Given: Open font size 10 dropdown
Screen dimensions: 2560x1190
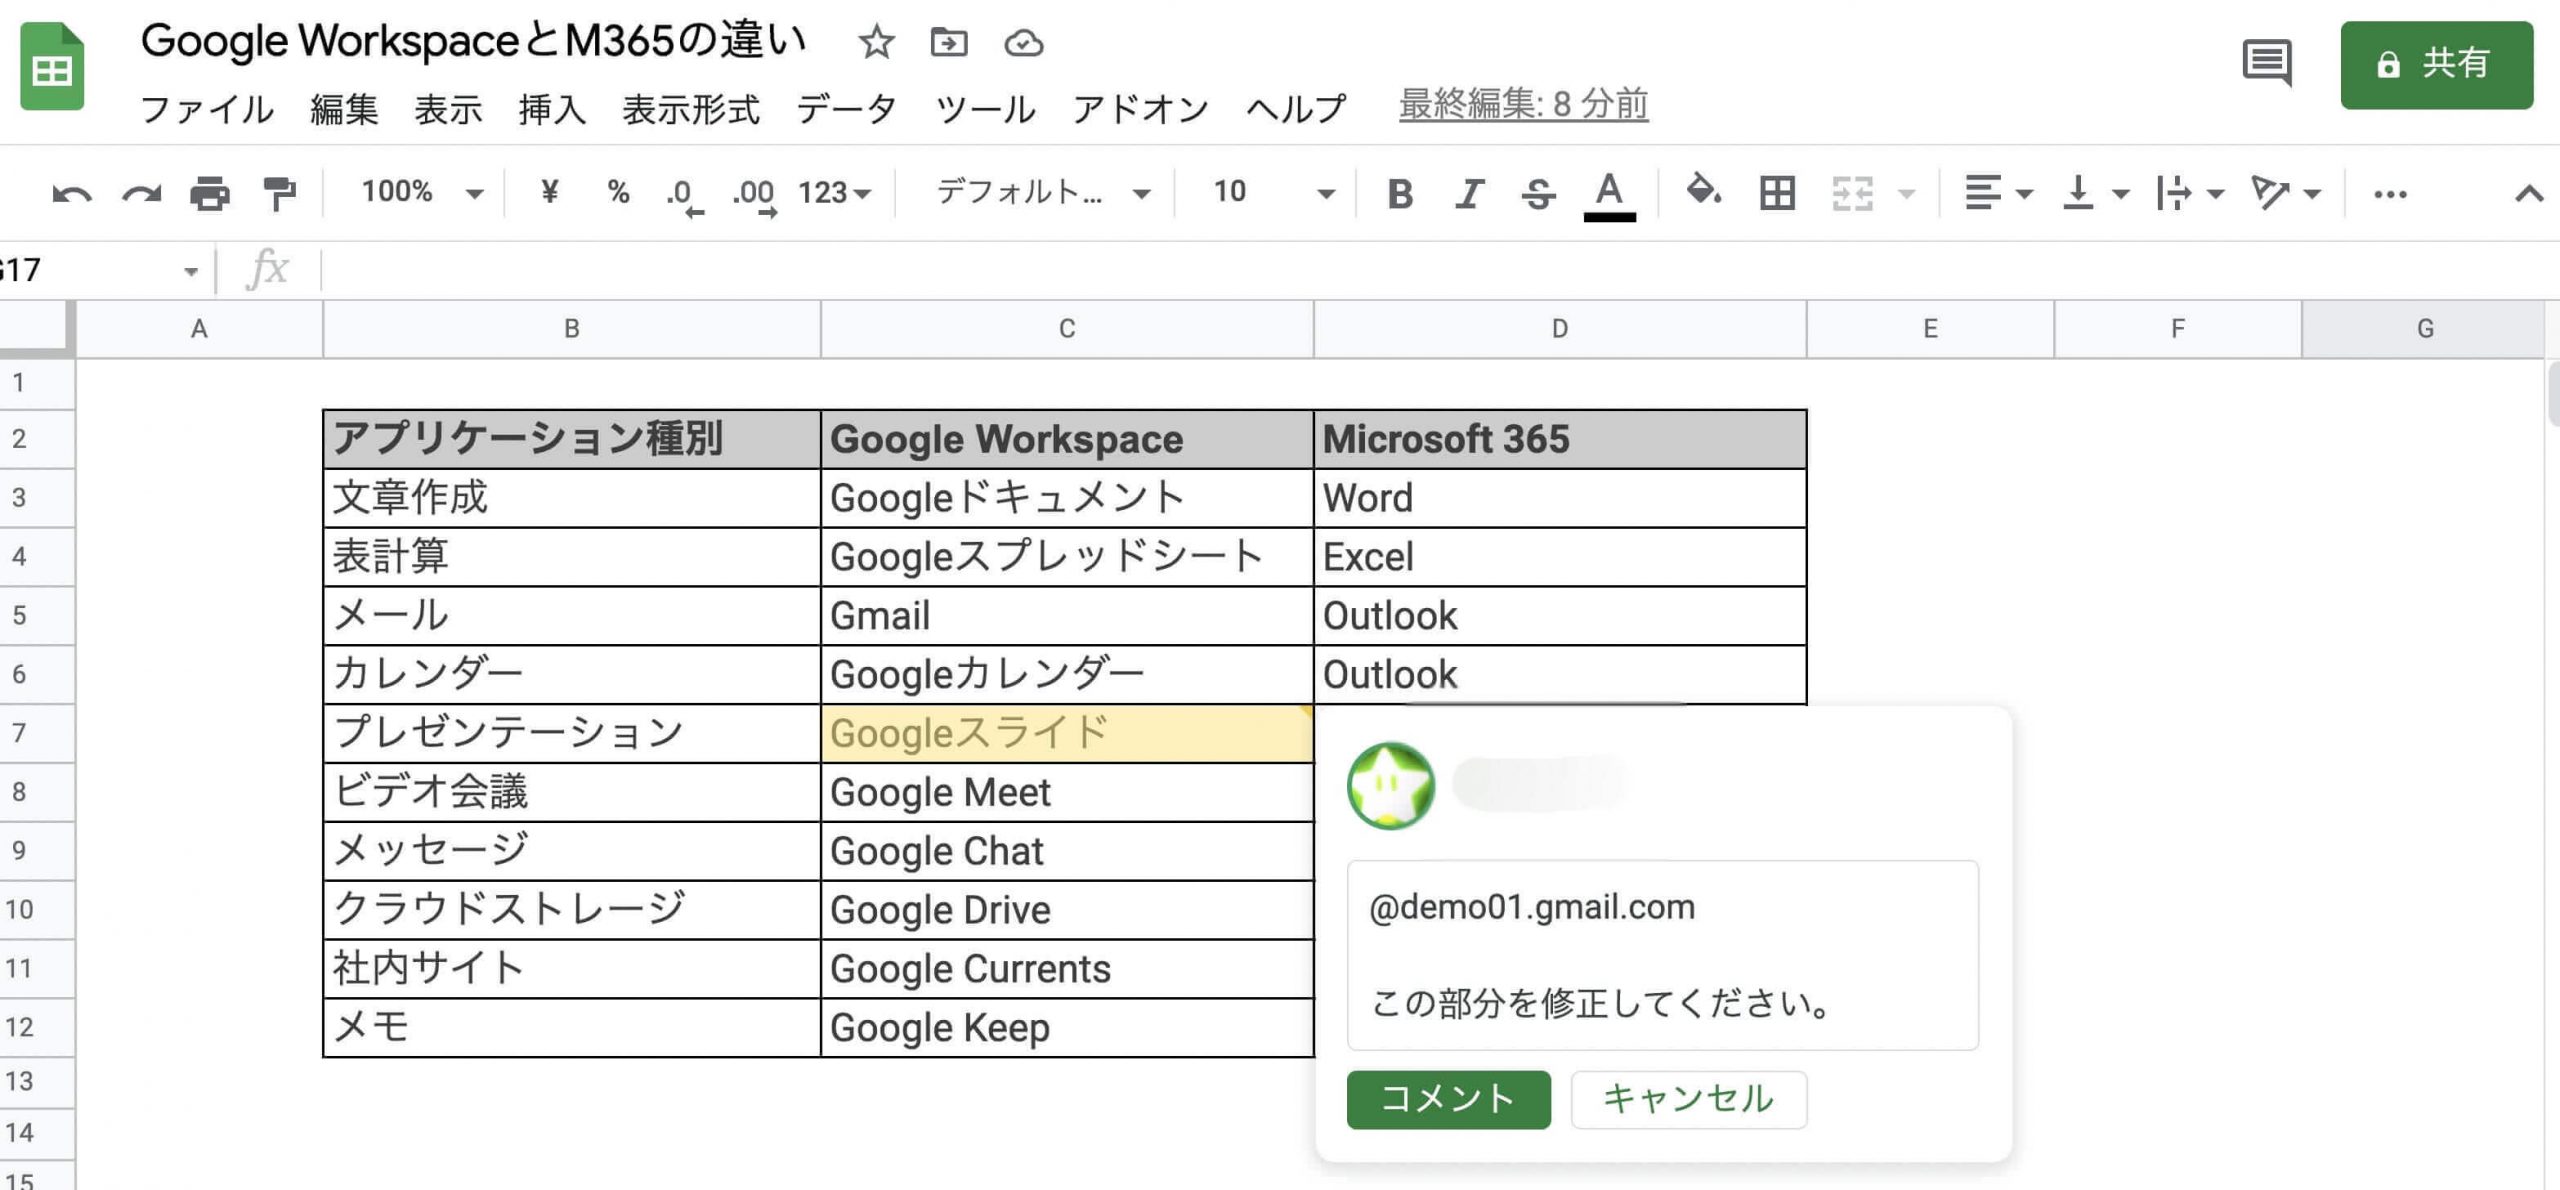Looking at the screenshot, I should click(x=1274, y=192).
